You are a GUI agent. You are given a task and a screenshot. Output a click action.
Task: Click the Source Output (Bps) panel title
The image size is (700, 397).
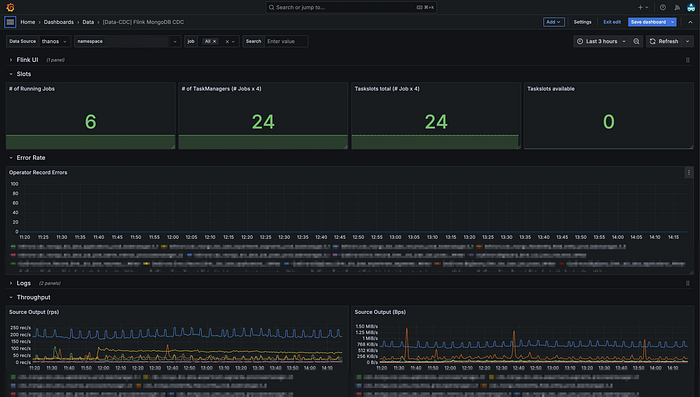pos(380,312)
